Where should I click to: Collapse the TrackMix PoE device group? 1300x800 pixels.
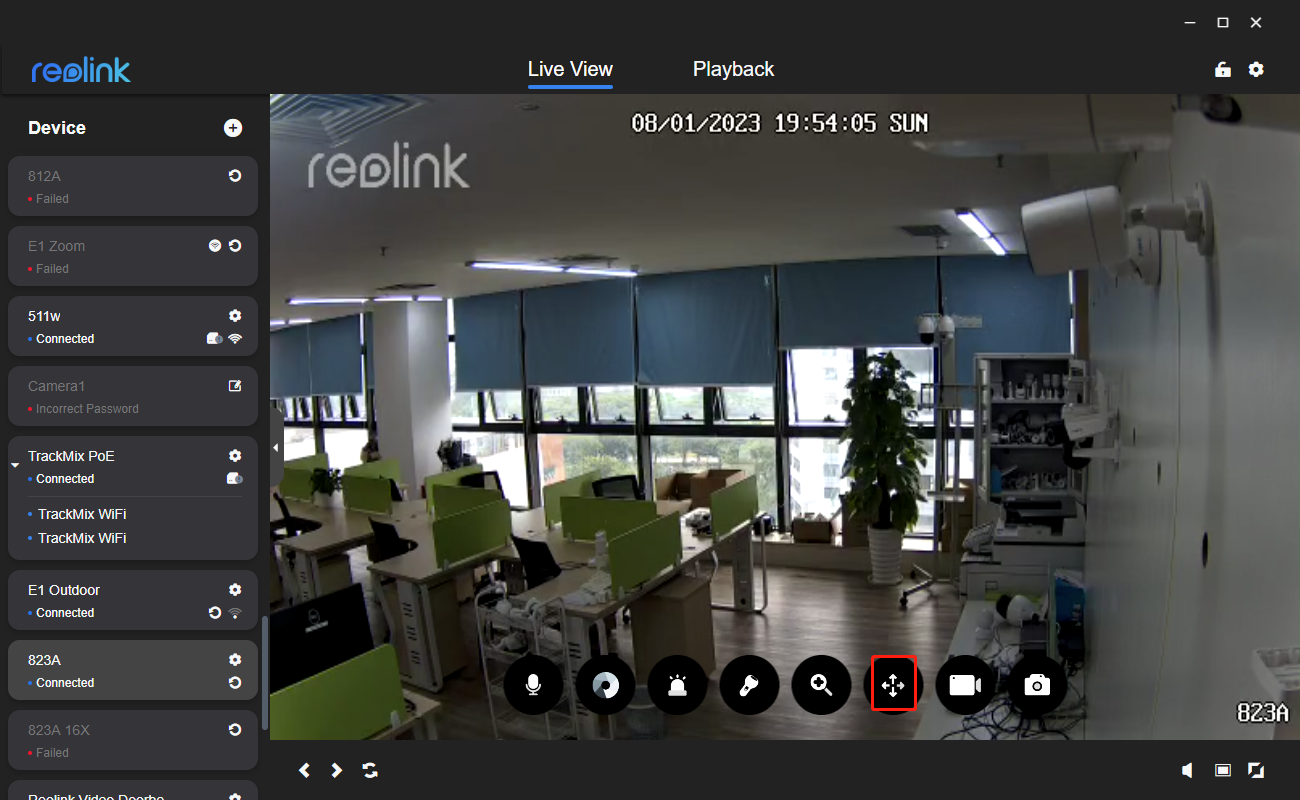click(x=15, y=466)
